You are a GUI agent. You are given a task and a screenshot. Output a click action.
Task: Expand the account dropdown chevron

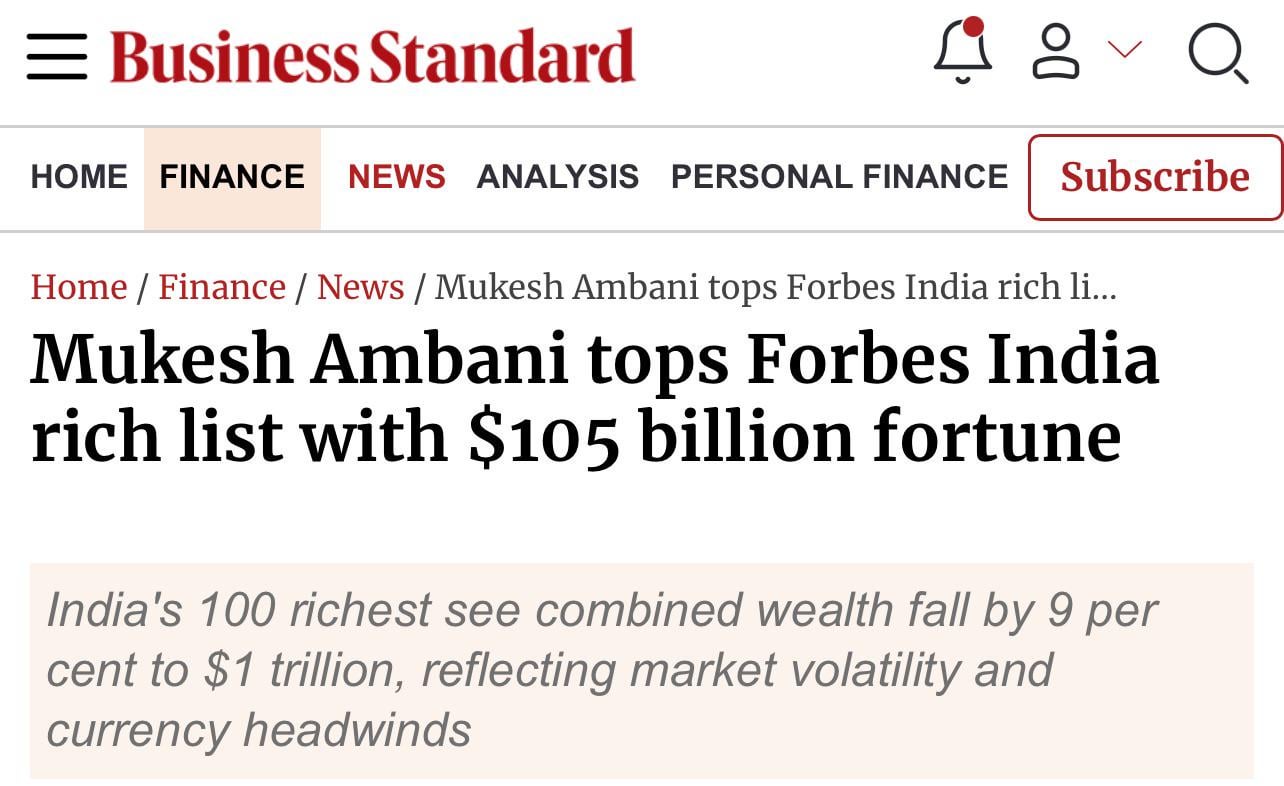click(1125, 49)
